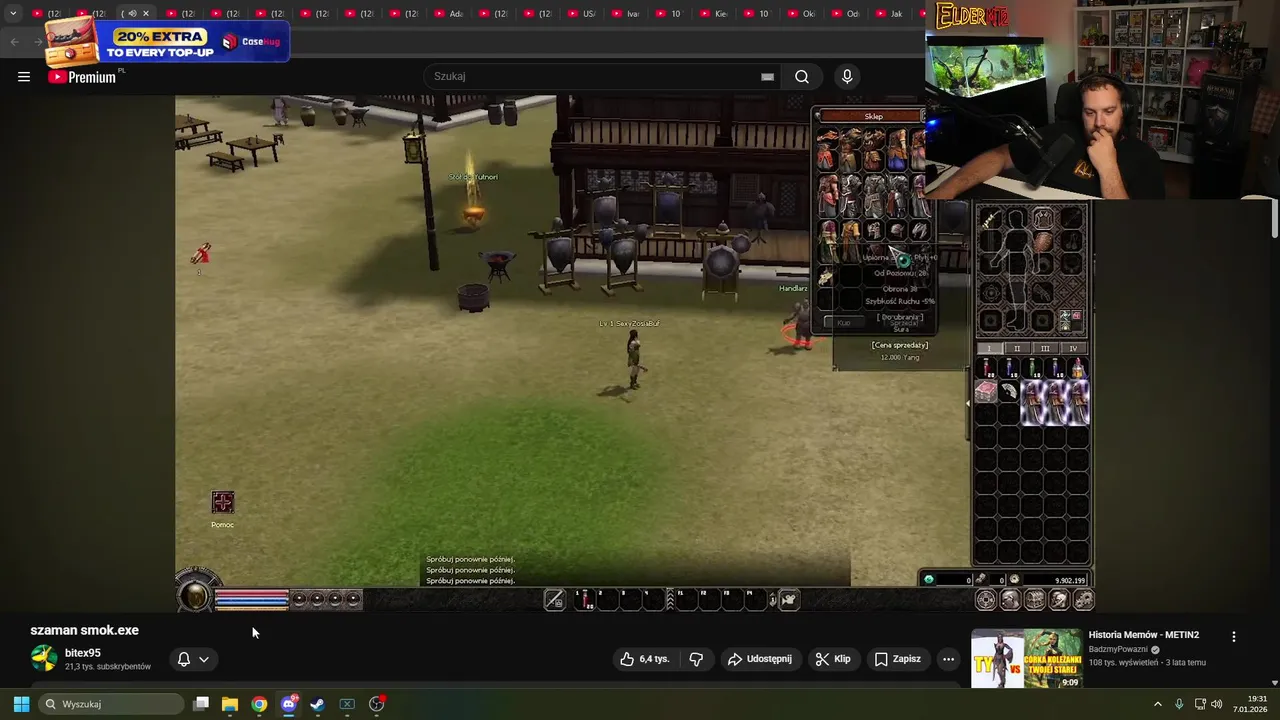Start voice search with microphone icon
Image resolution: width=1280 pixels, height=720 pixels.
(x=847, y=77)
